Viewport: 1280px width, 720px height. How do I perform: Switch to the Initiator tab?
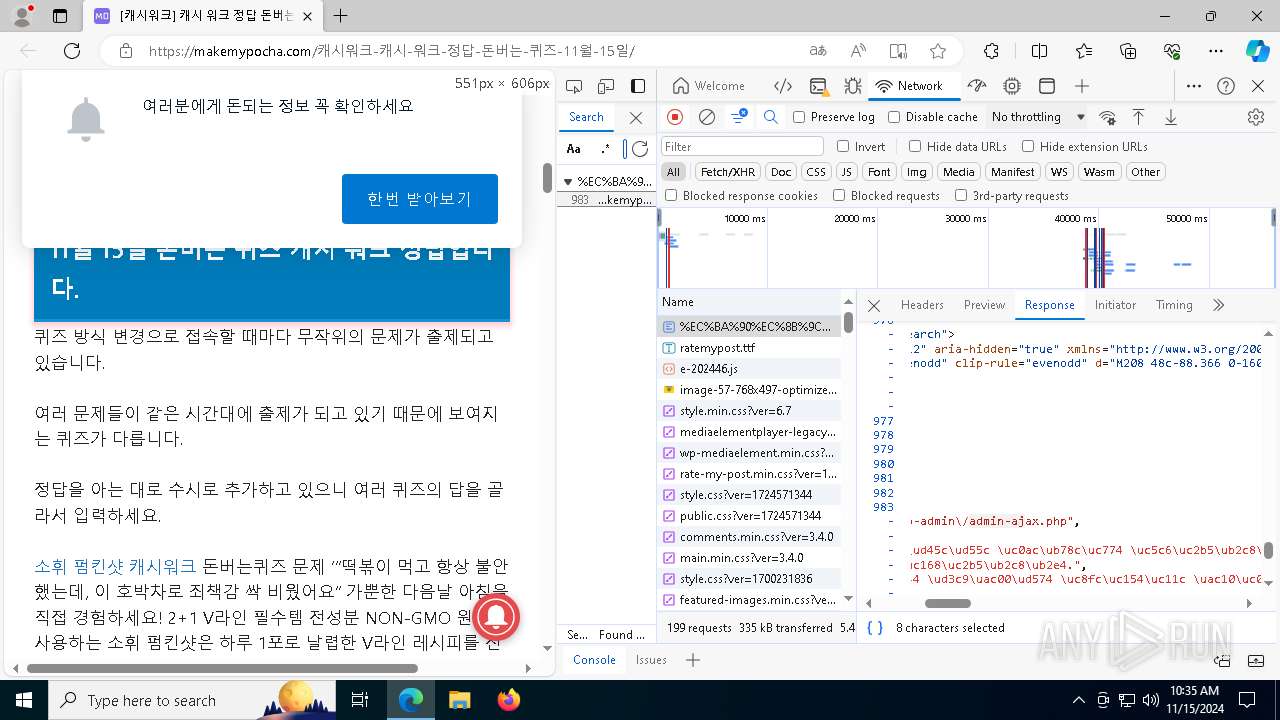pyautogui.click(x=1115, y=305)
